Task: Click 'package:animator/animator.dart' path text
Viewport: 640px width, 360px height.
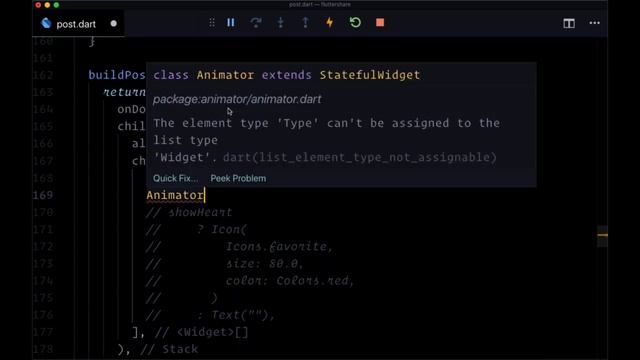Action: [x=237, y=99]
